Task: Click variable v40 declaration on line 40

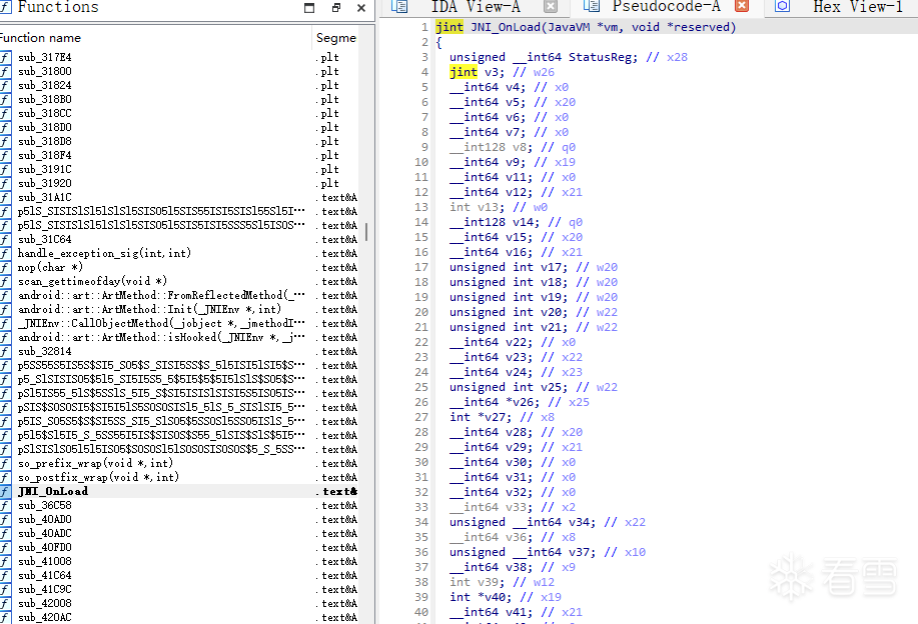Action: [x=498, y=597]
